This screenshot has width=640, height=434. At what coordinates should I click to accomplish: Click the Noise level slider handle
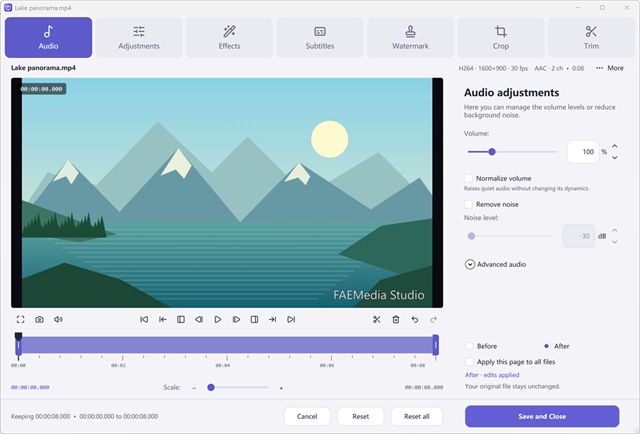(x=471, y=236)
